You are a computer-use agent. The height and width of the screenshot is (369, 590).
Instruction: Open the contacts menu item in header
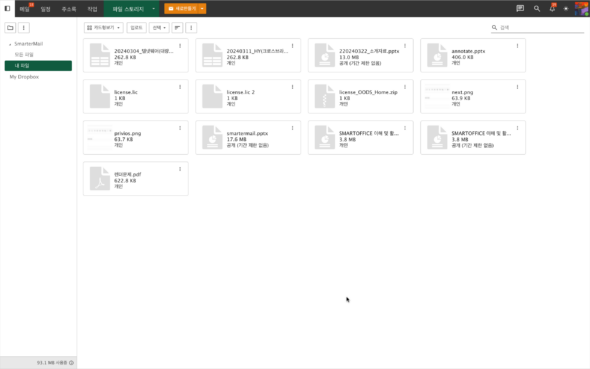click(68, 9)
